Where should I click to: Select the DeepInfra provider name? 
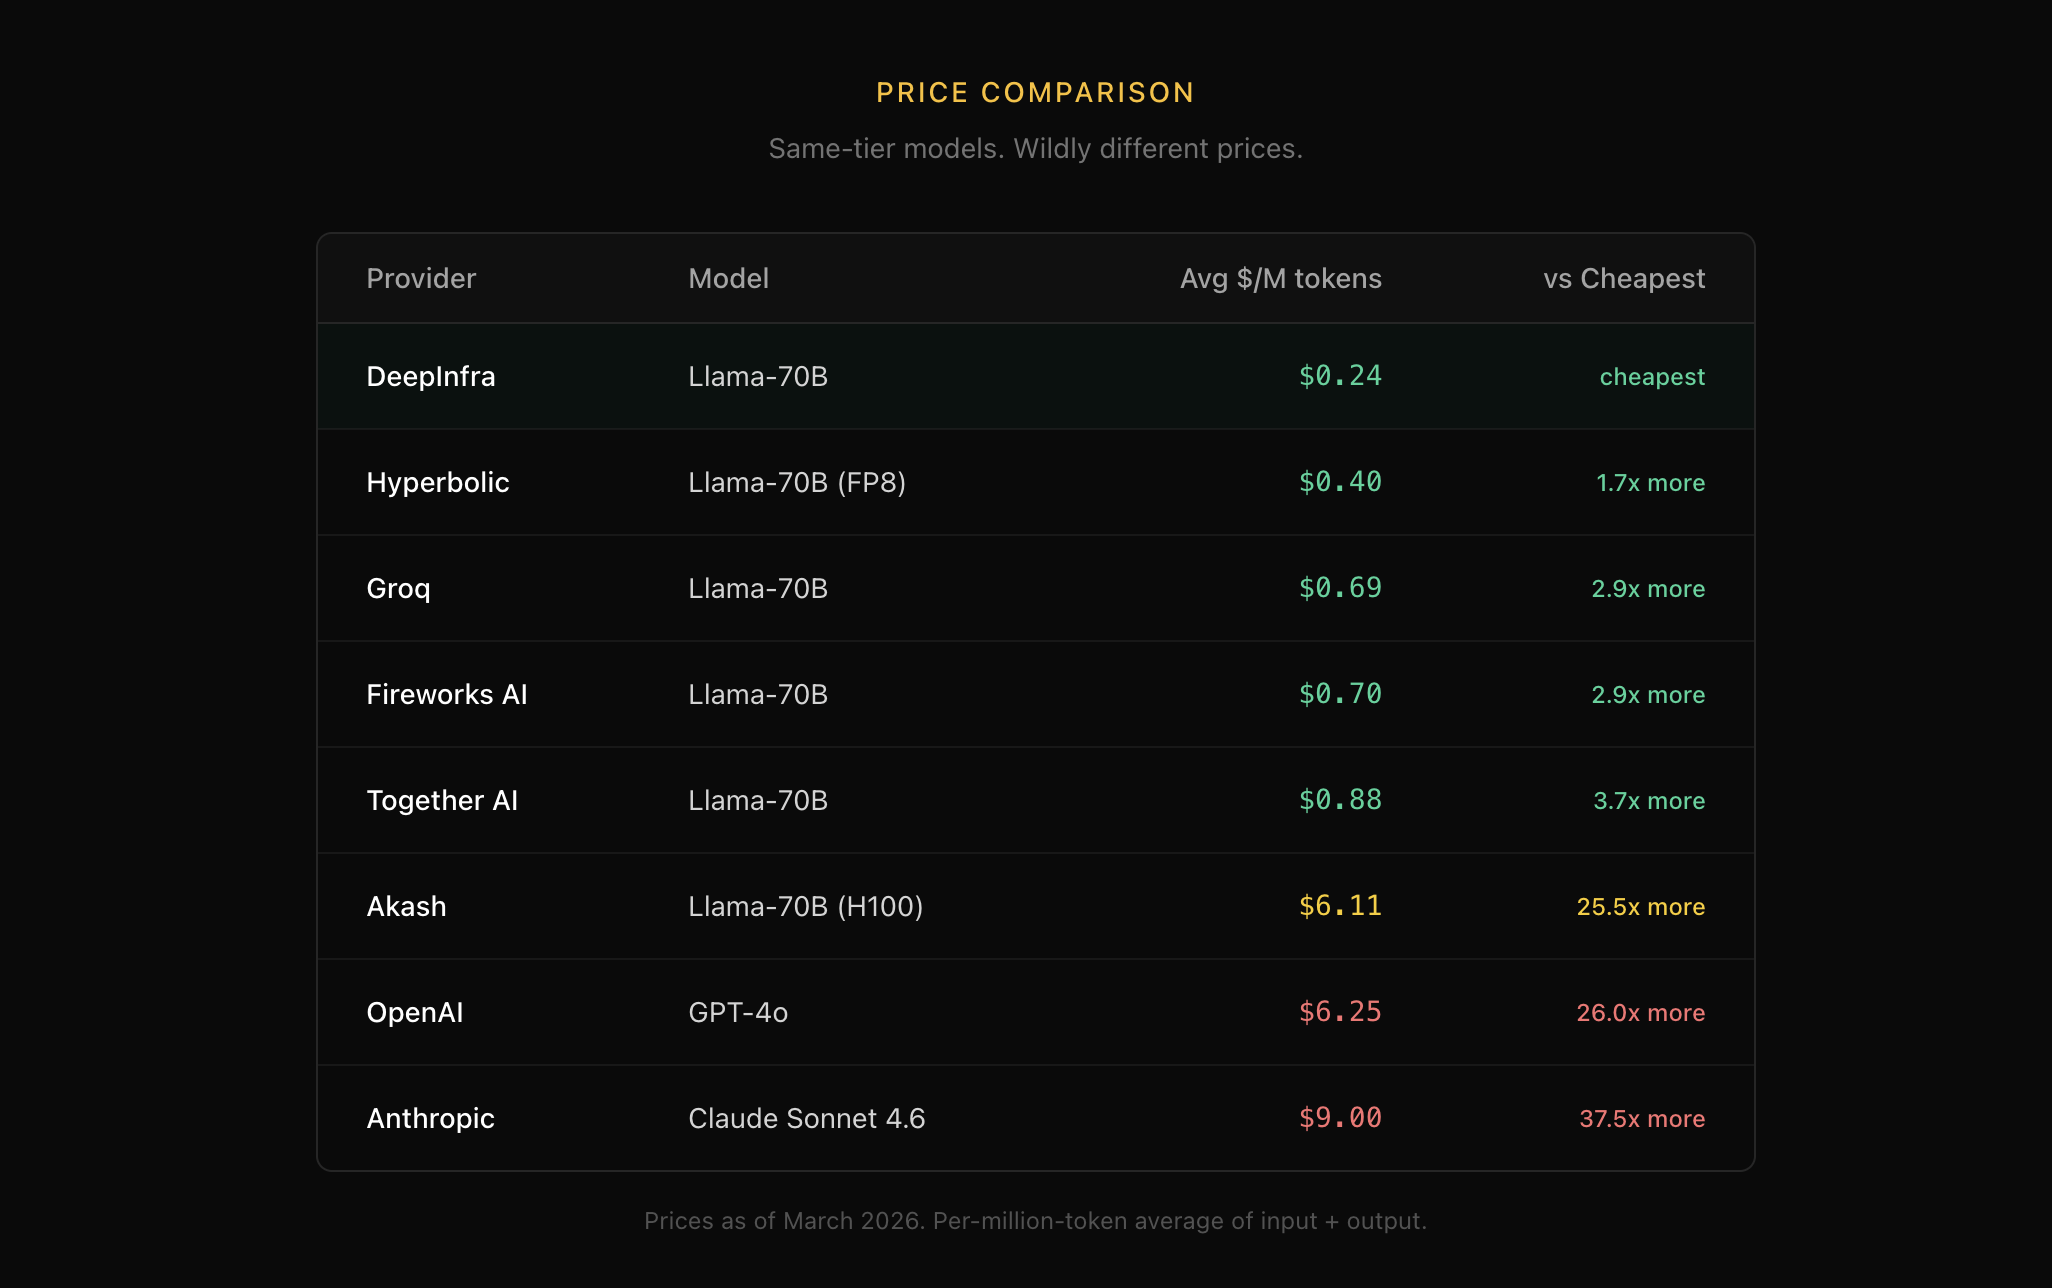[x=431, y=377]
